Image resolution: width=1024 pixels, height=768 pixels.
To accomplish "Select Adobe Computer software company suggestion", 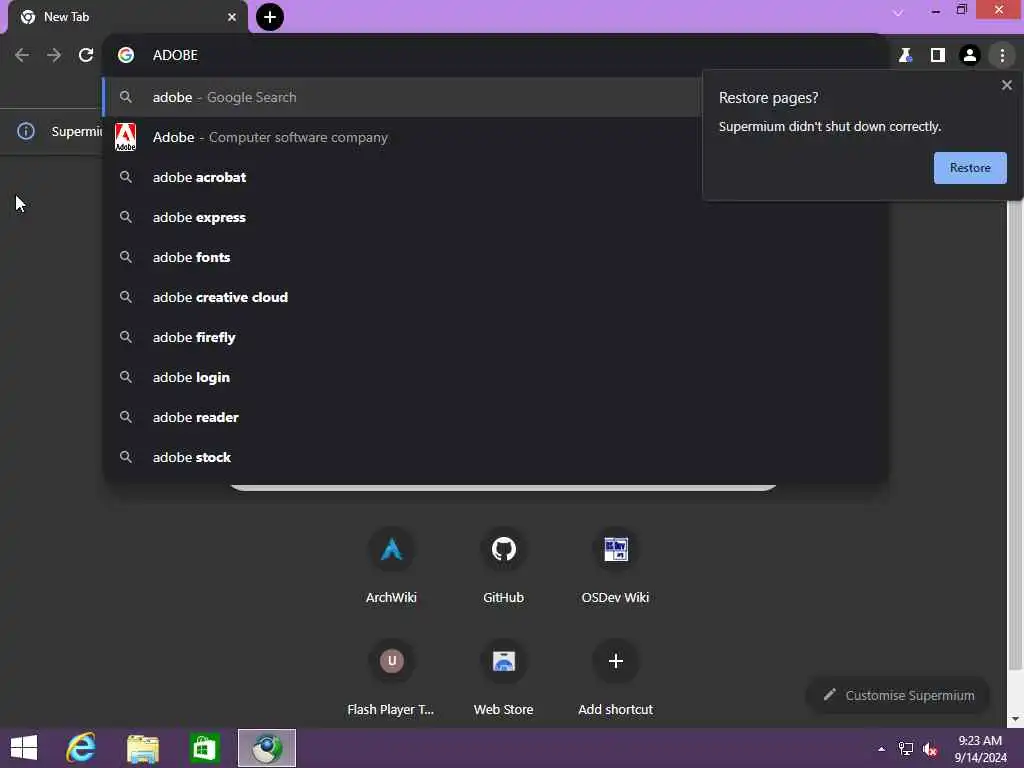I will point(402,137).
